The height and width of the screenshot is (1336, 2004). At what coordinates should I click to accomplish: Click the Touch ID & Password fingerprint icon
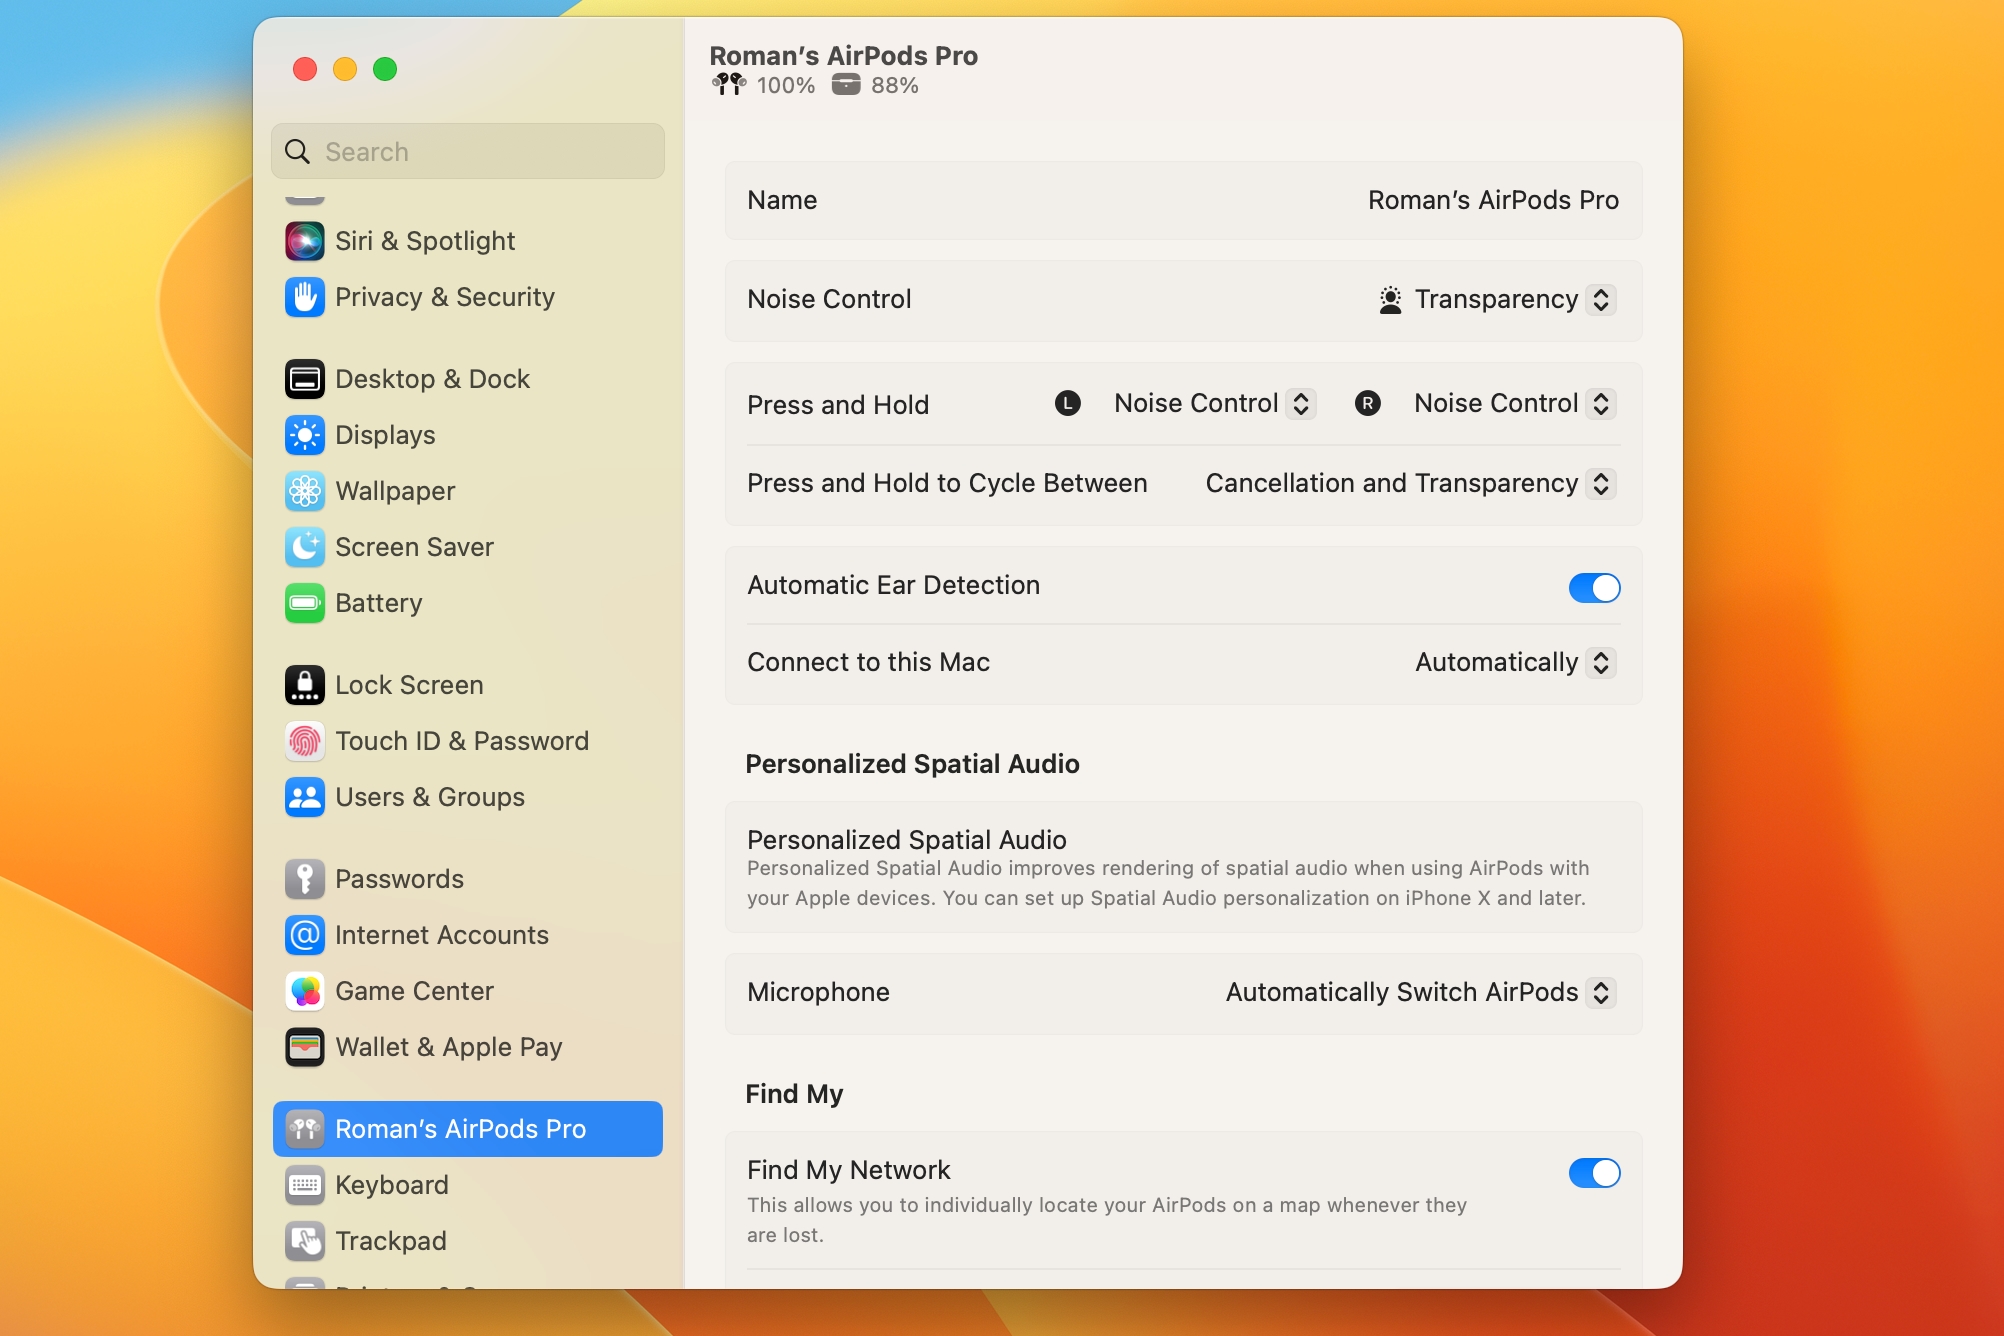point(305,740)
